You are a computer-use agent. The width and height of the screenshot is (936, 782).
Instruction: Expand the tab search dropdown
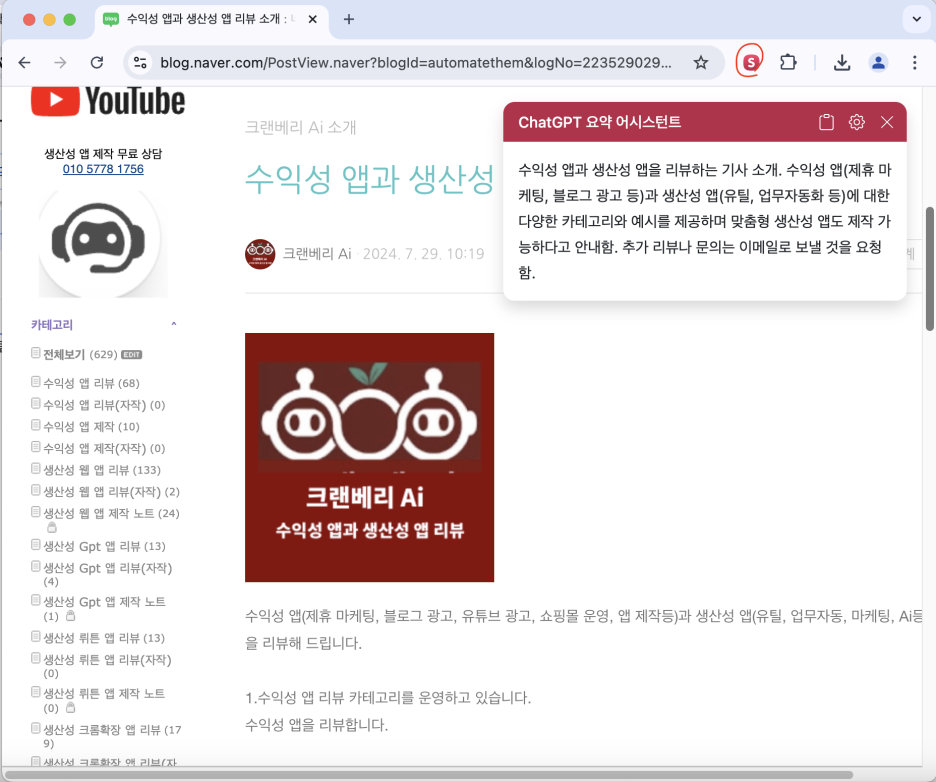pos(916,20)
